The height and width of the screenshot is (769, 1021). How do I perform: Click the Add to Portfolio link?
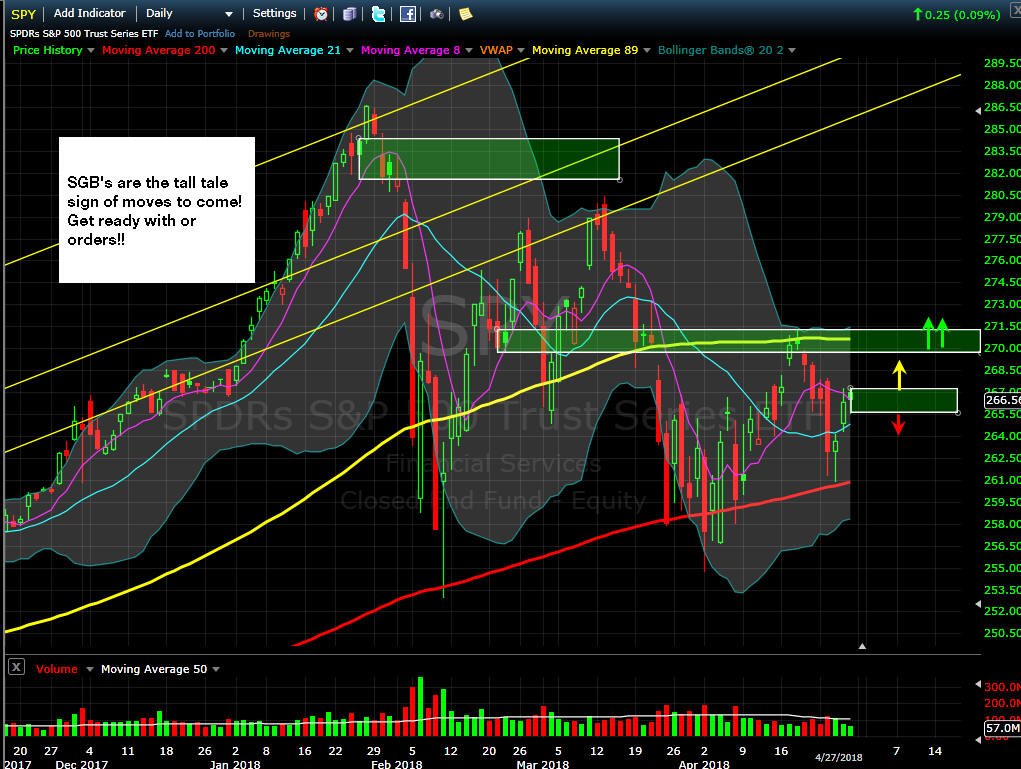pos(200,33)
